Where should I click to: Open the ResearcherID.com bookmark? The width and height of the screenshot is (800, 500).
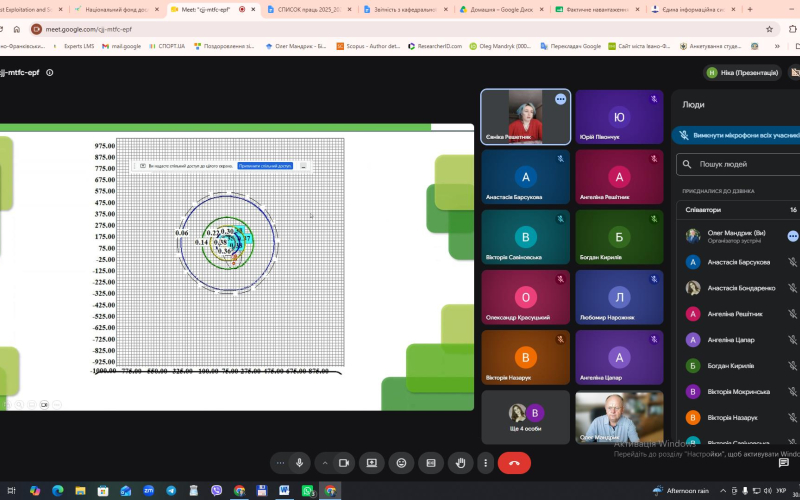pyautogui.click(x=435, y=46)
